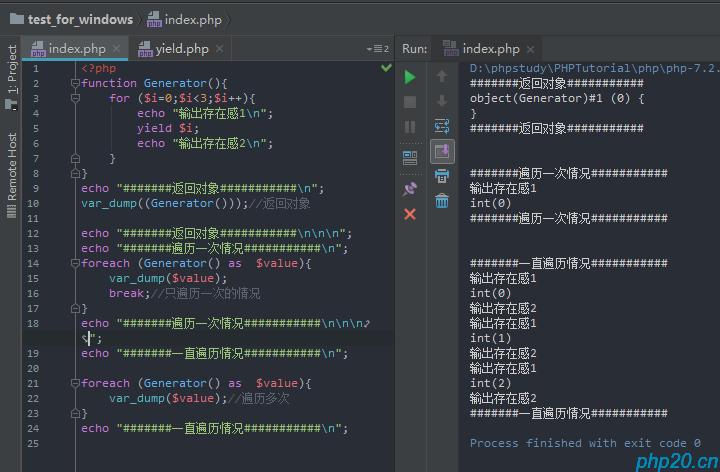Screen dimensions: 720x472
Task: Close the yield.php editor tab
Action: [219, 48]
